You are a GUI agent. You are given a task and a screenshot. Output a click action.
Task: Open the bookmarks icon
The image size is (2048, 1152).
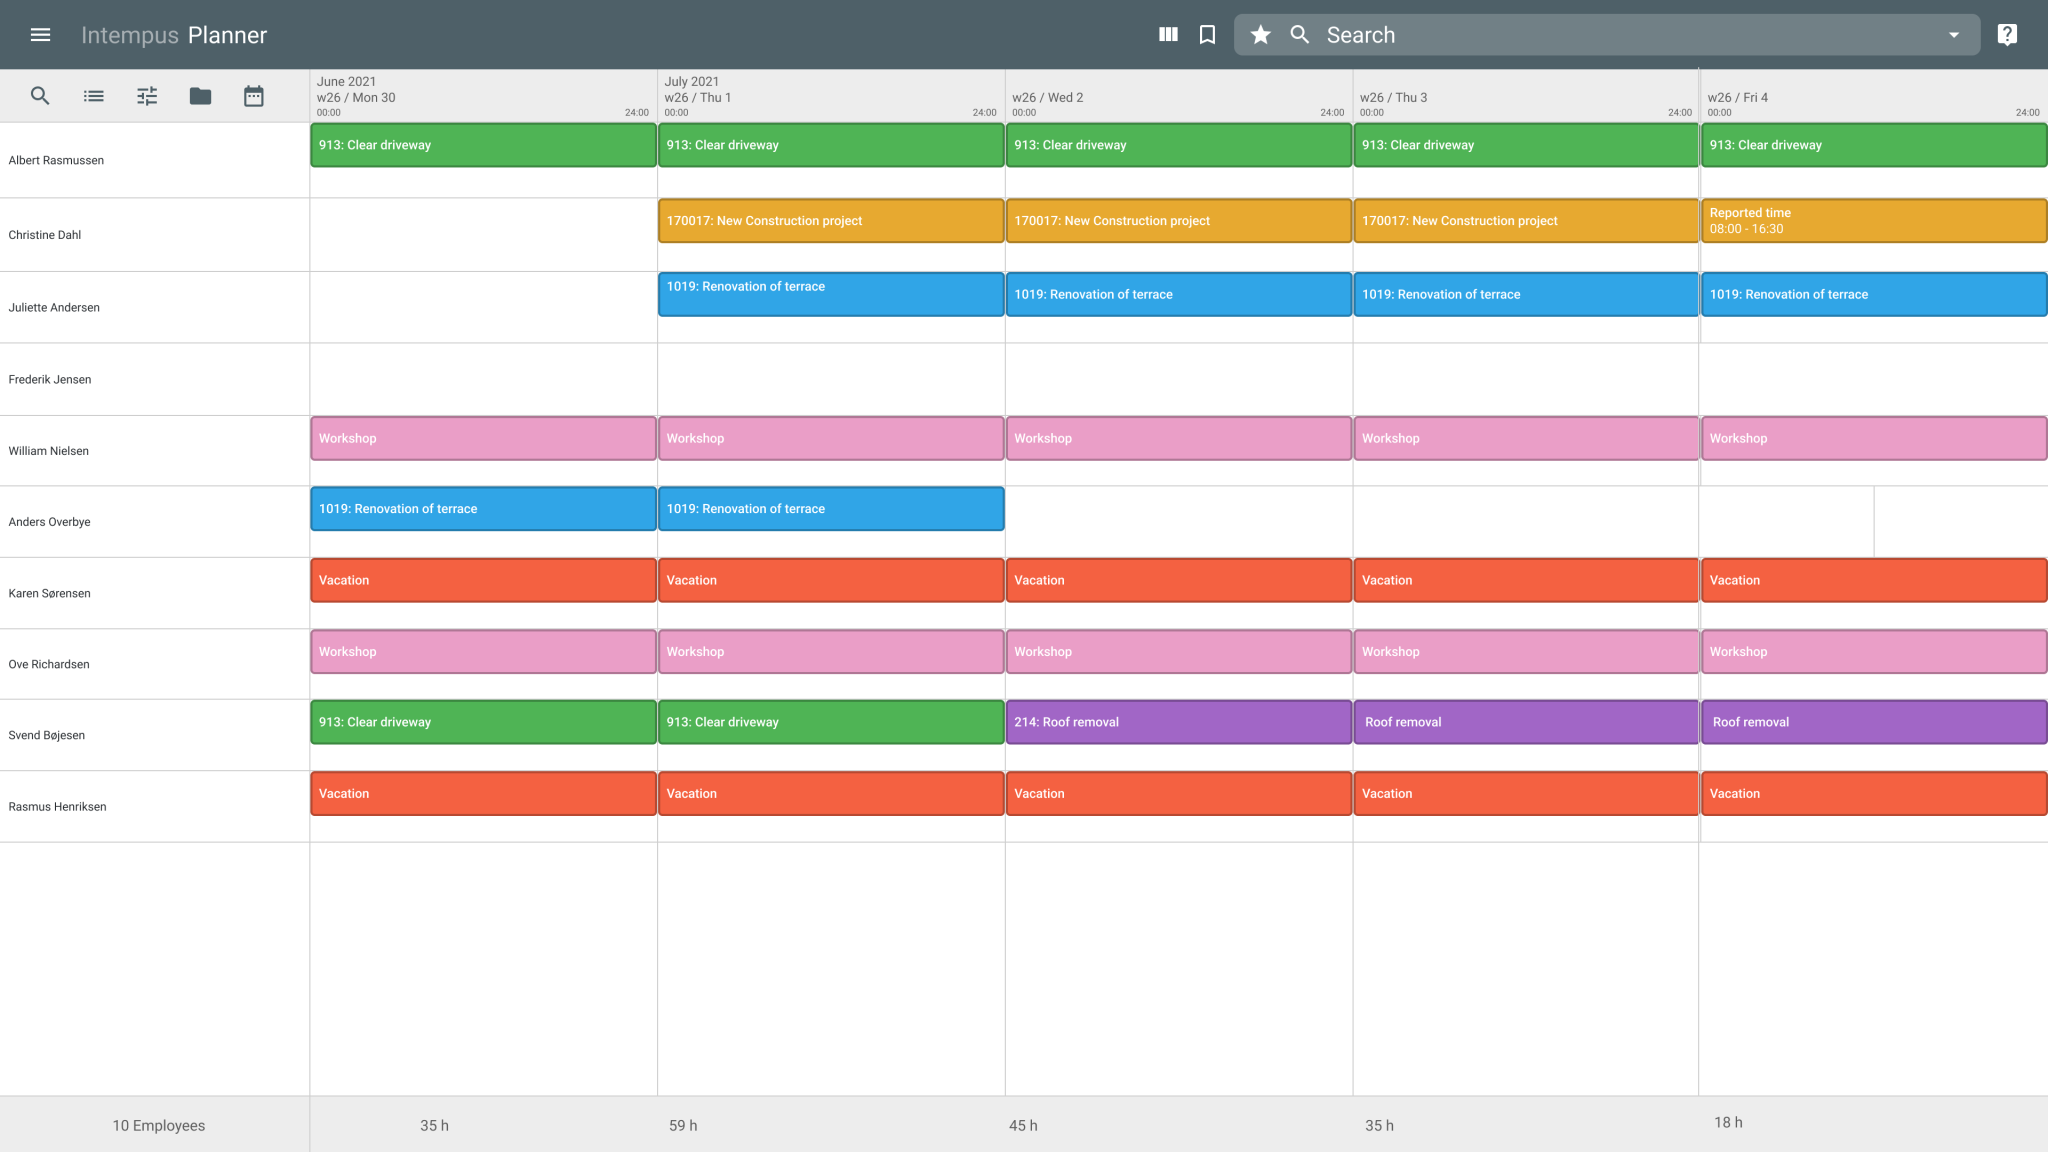pos(1207,34)
